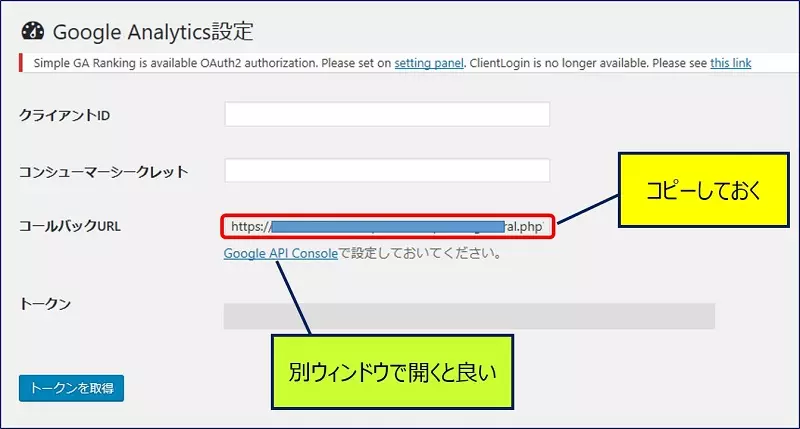Click the grey トークン field
This screenshot has width=800, height=429.
(469, 316)
